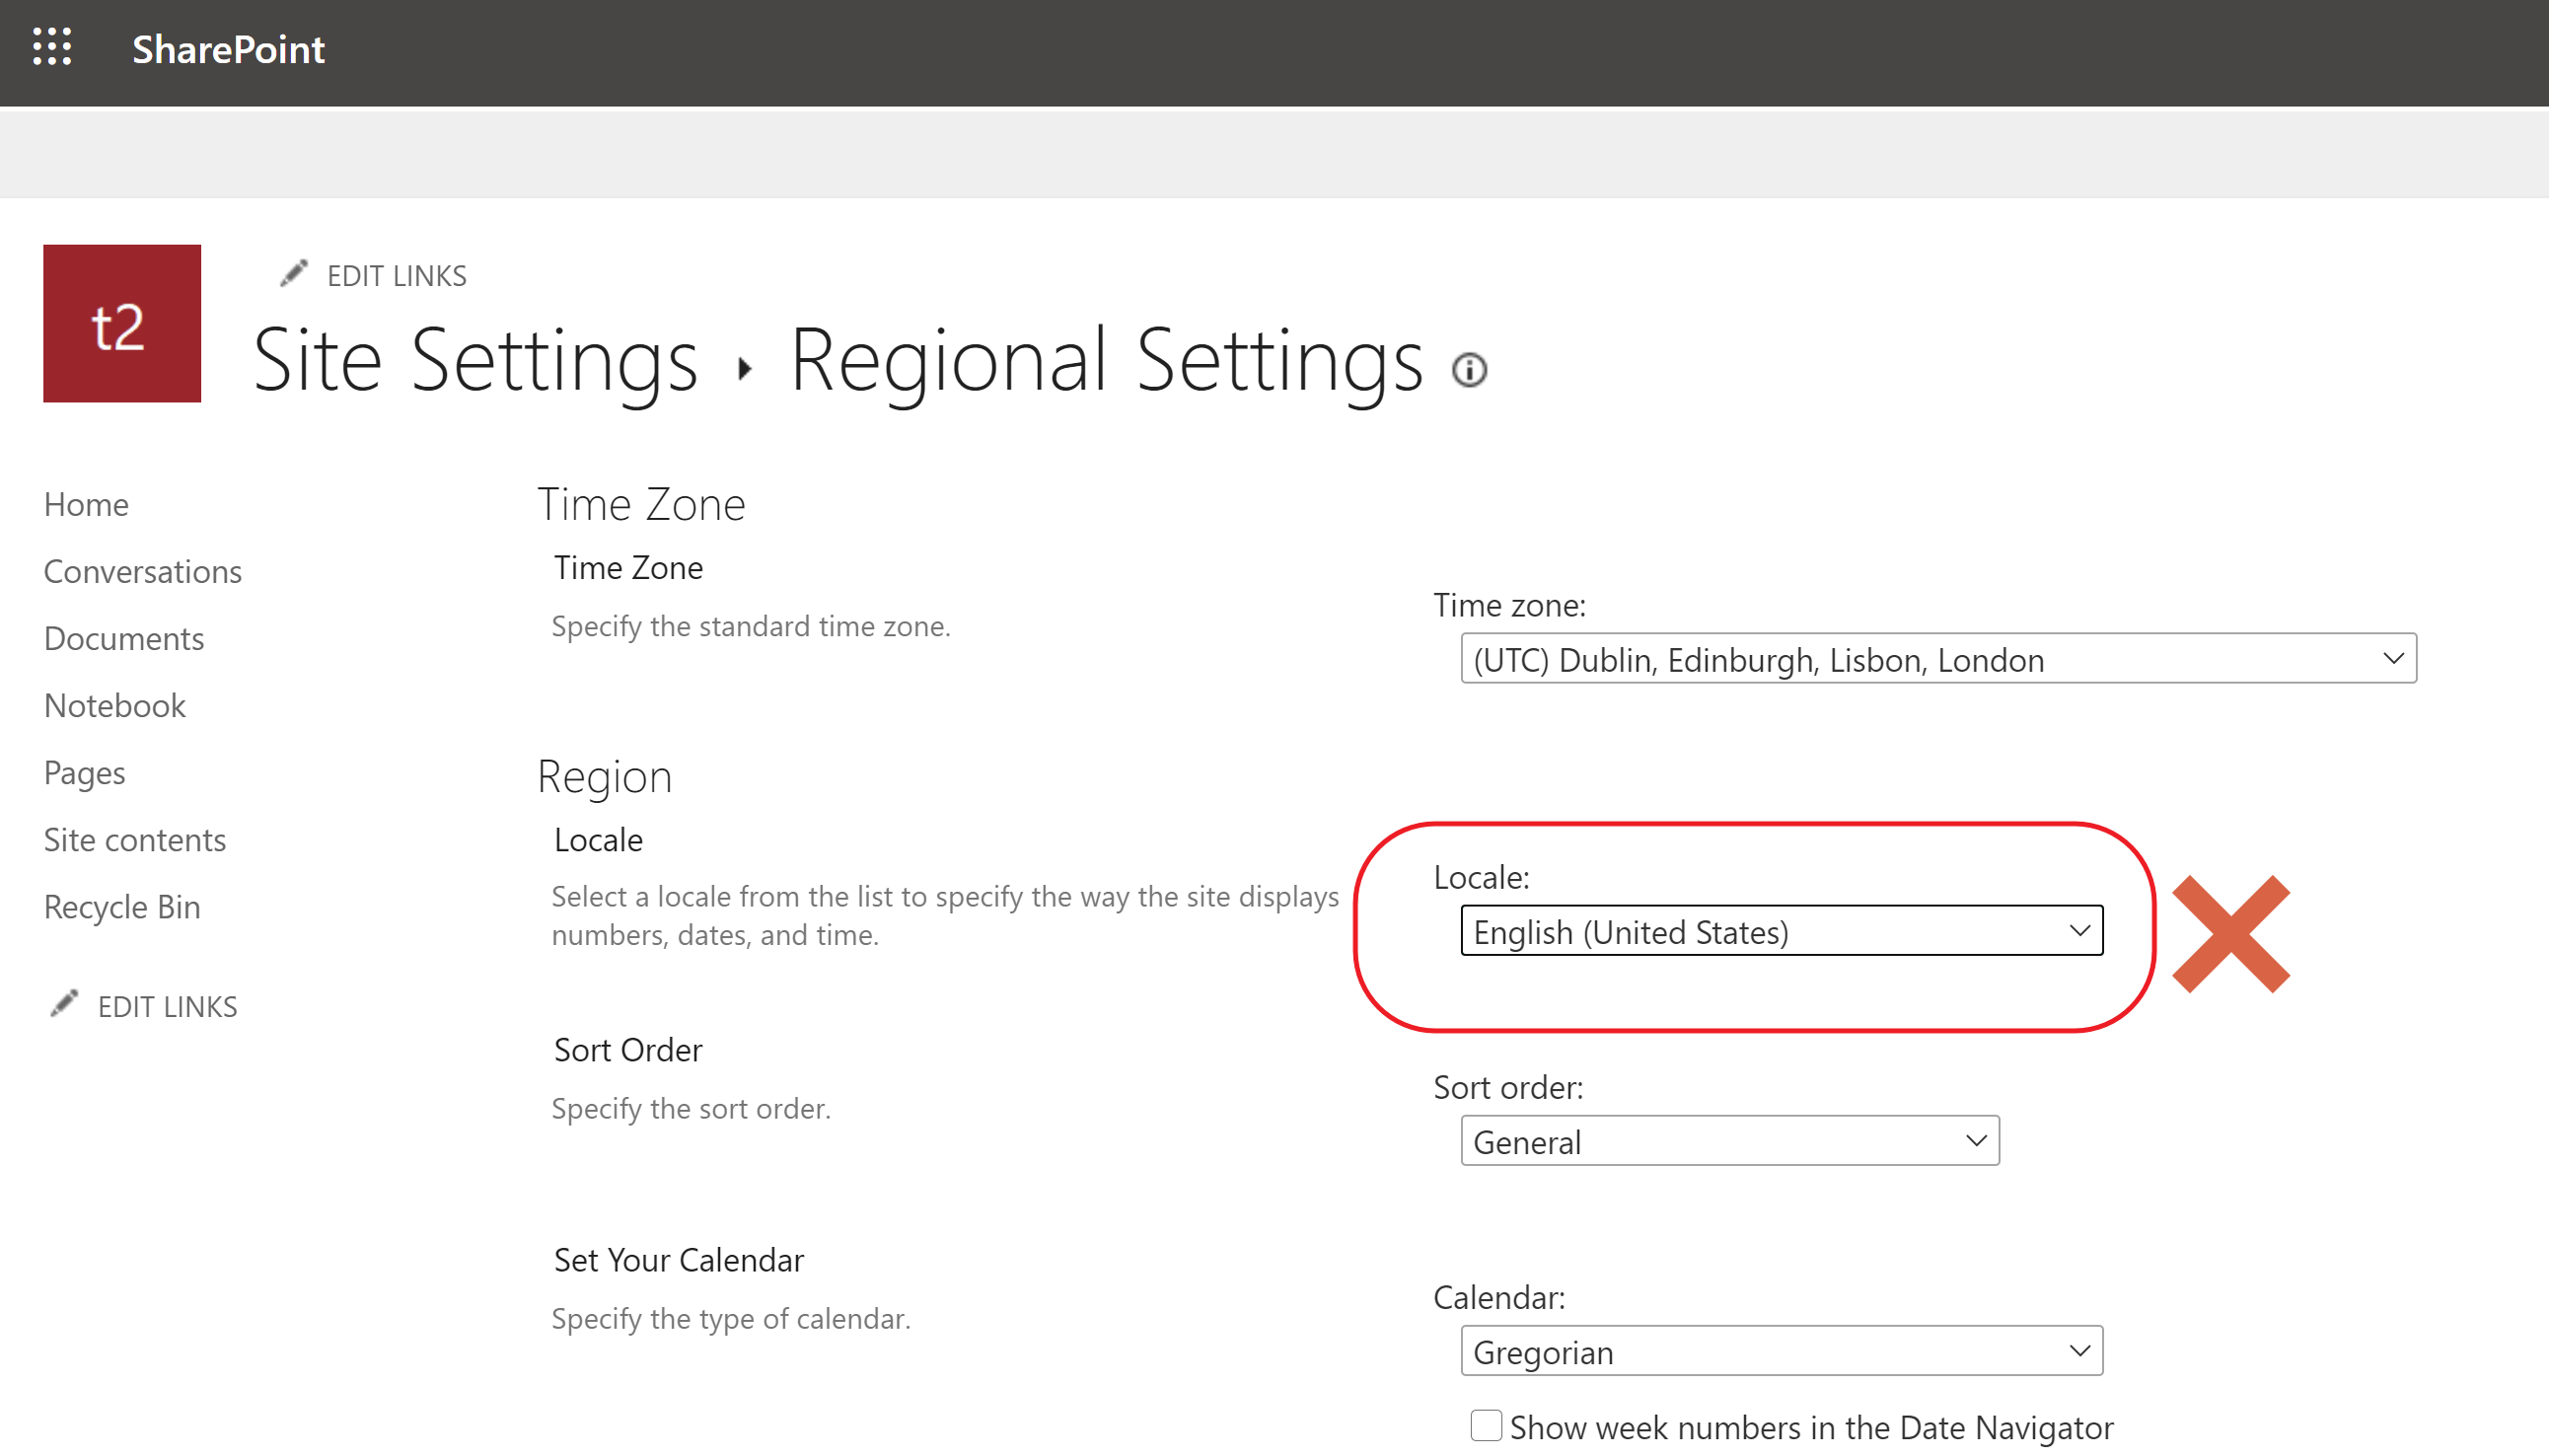The width and height of the screenshot is (2549, 1456).
Task: Click the red X mark beside Locale
Action: [x=2230, y=934]
